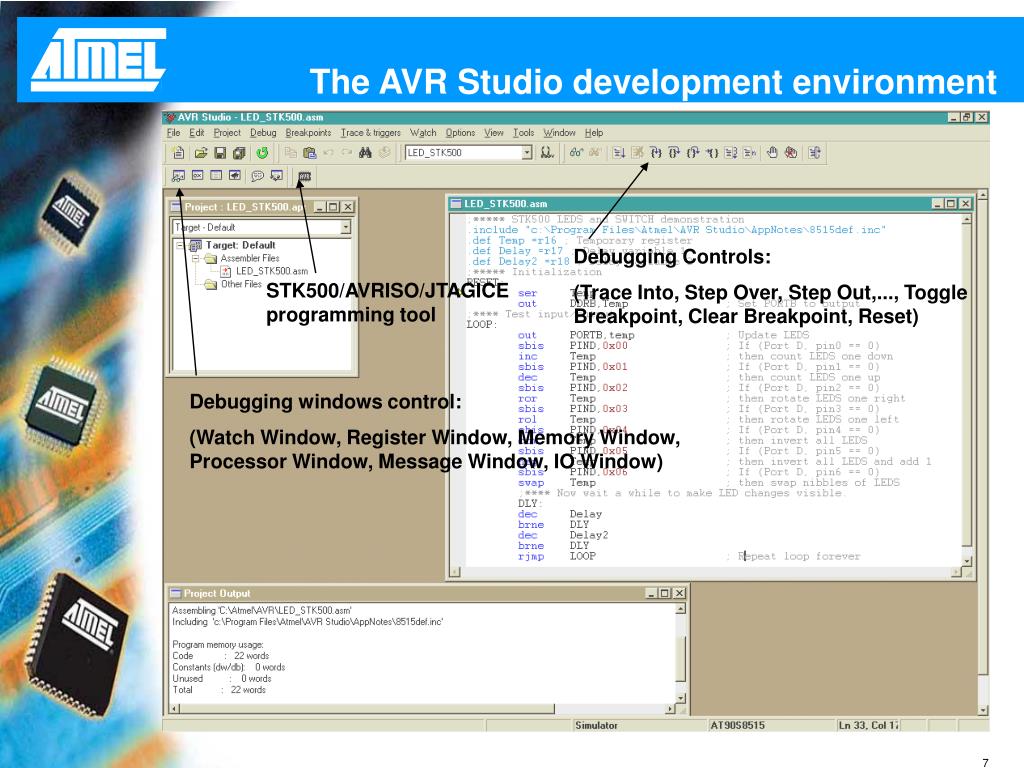1024x768 pixels.
Task: Click the "AT90S8515" status bar entry
Action: click(738, 726)
